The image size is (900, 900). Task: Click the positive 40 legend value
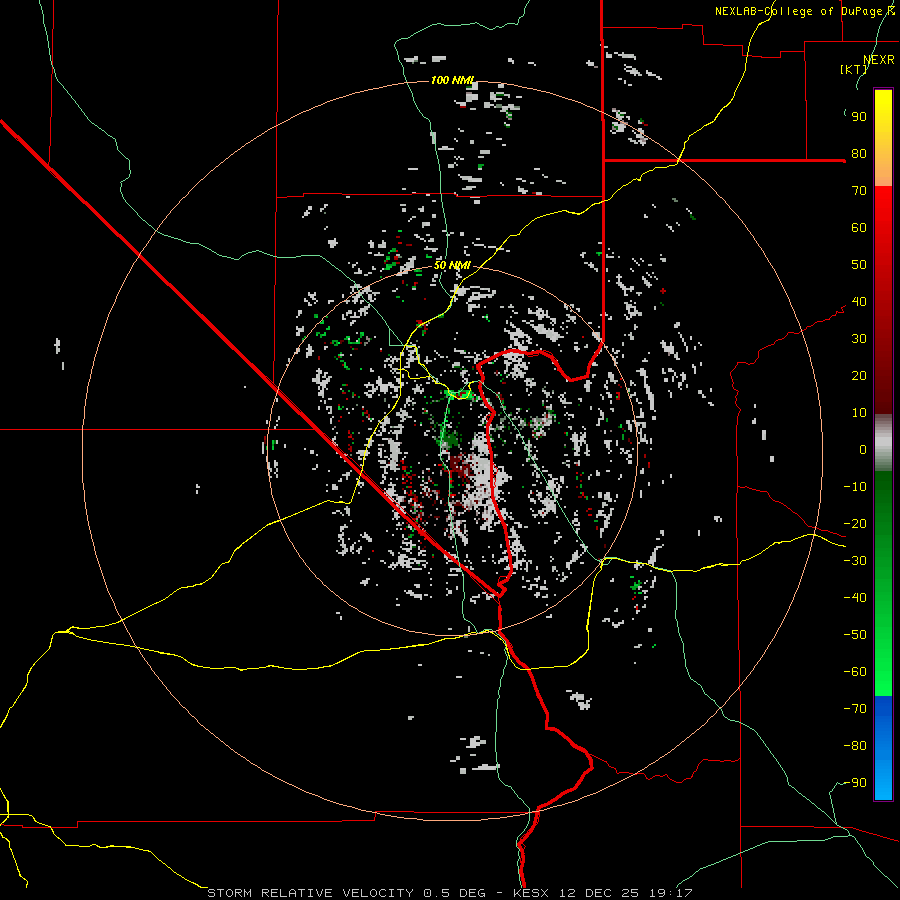point(859,301)
